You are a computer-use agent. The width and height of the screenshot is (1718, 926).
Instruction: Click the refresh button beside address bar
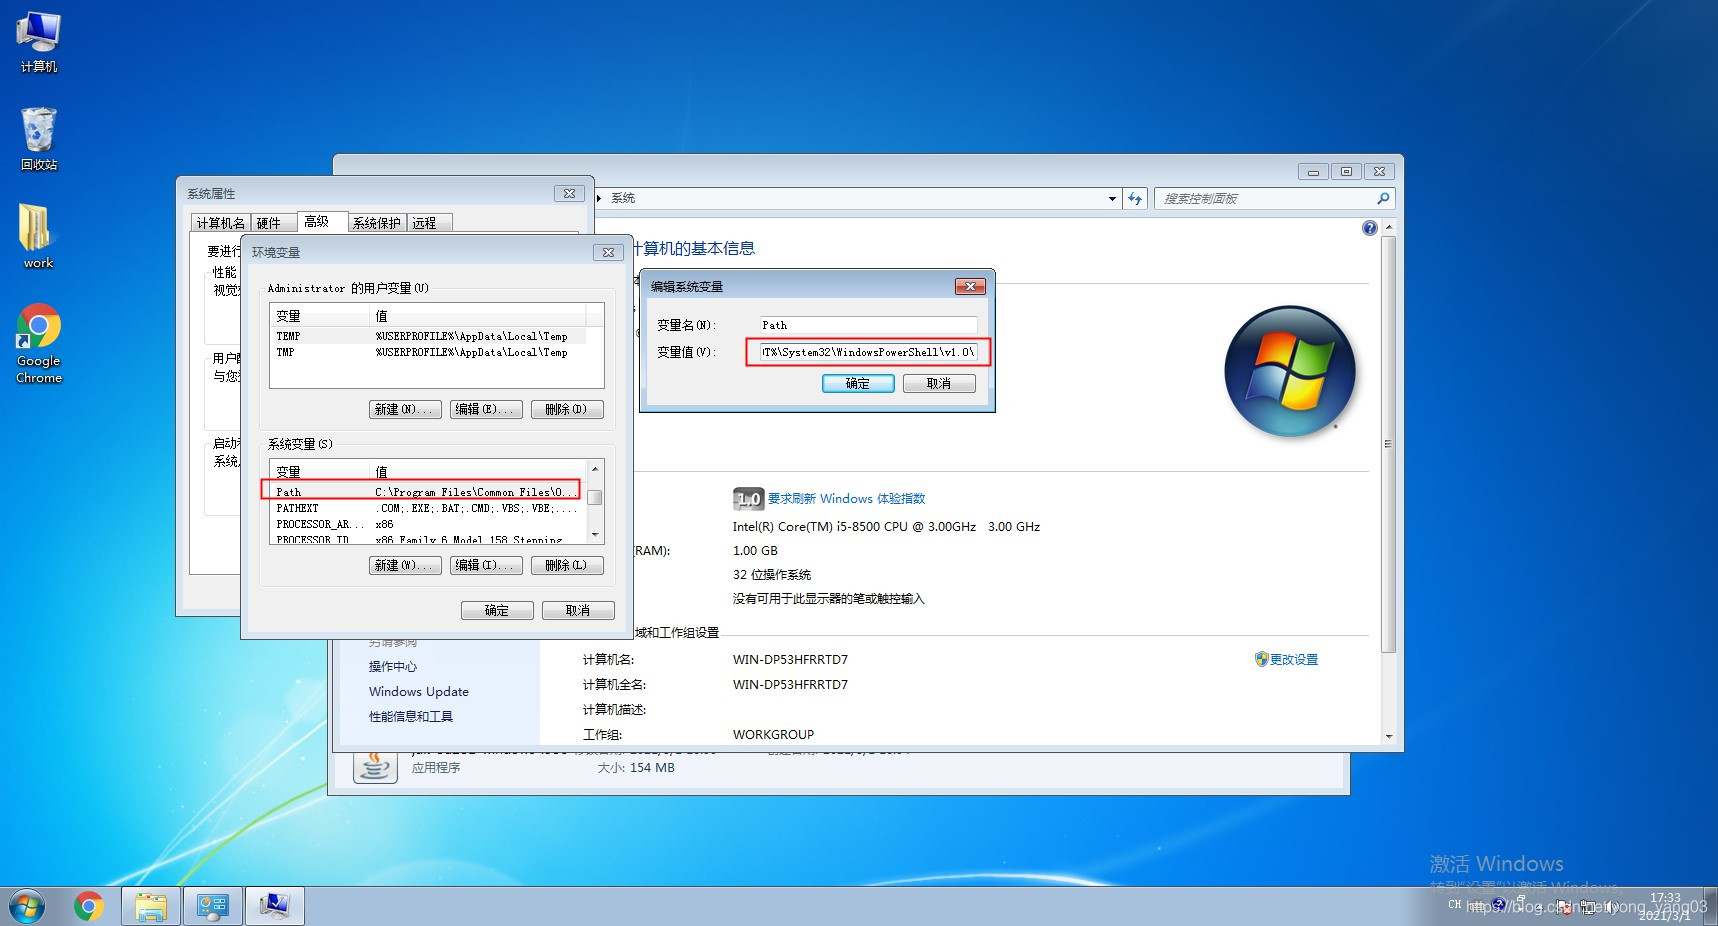point(1135,198)
